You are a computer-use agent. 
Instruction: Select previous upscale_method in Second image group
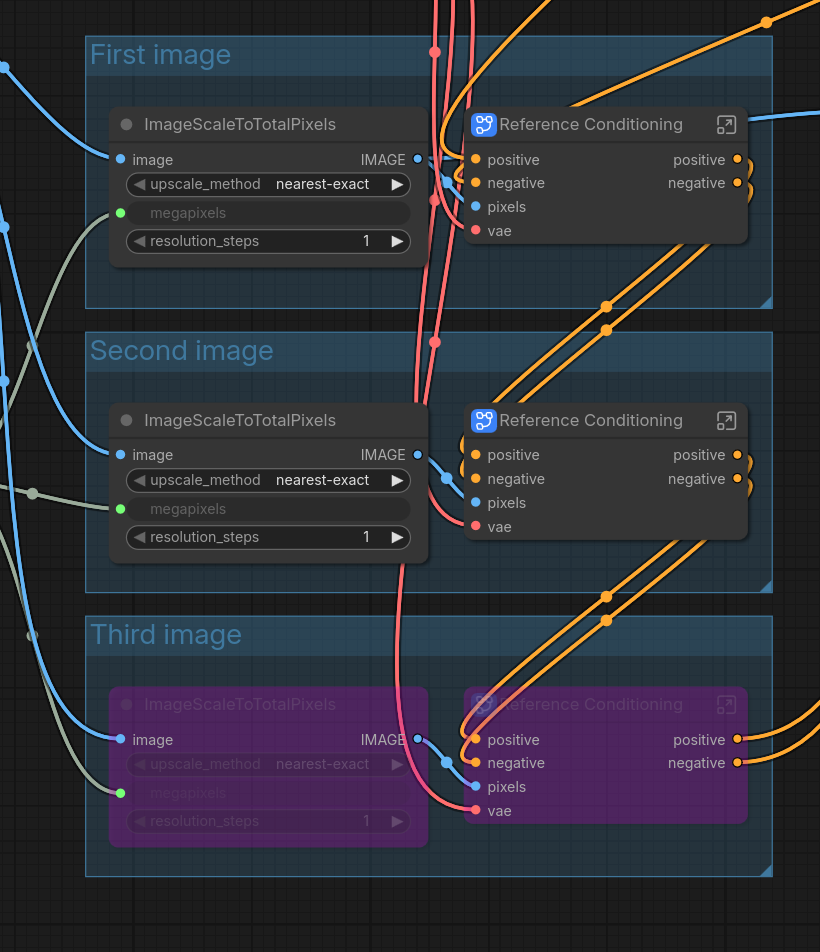click(140, 480)
